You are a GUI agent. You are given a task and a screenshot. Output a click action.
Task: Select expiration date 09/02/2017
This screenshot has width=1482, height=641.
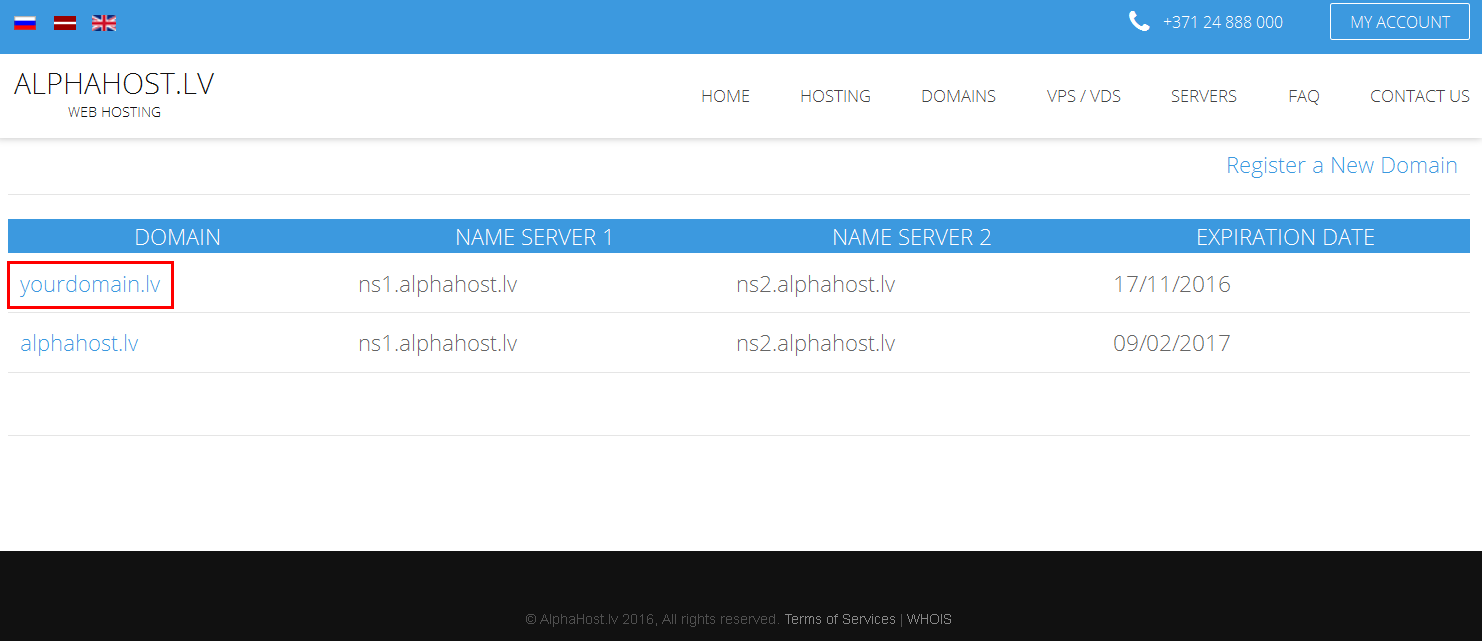point(1172,344)
